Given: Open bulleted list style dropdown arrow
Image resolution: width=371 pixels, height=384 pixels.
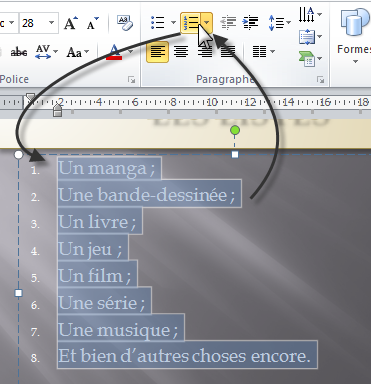Looking at the screenshot, I should pos(173,23).
